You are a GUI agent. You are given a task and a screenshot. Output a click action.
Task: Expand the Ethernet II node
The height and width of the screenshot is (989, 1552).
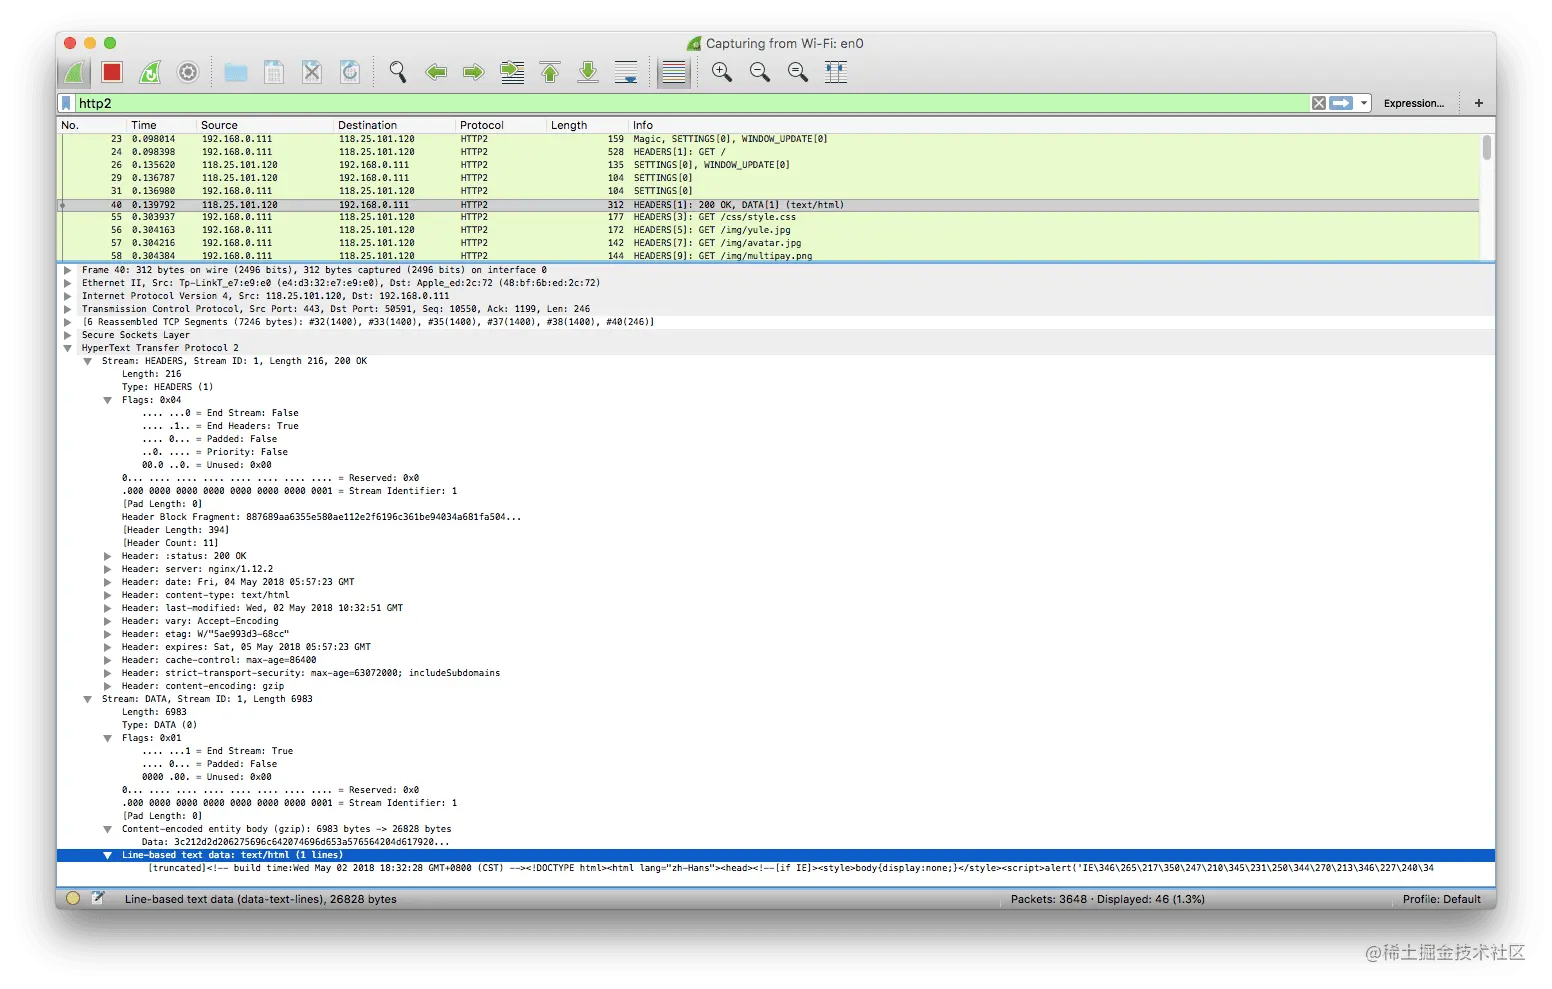67,283
